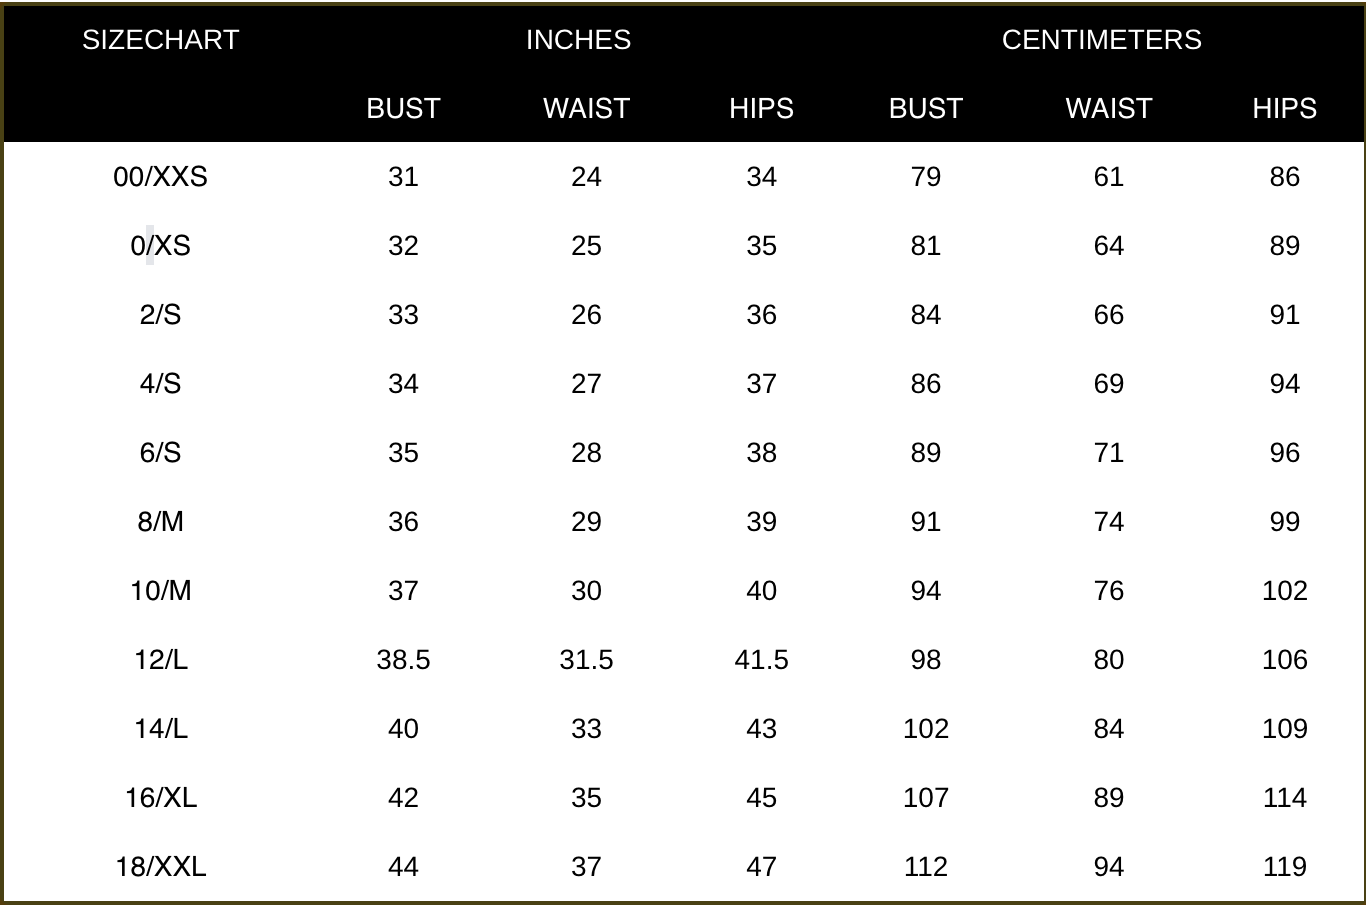
Task: Click the 2/S size label
Action: (x=160, y=315)
